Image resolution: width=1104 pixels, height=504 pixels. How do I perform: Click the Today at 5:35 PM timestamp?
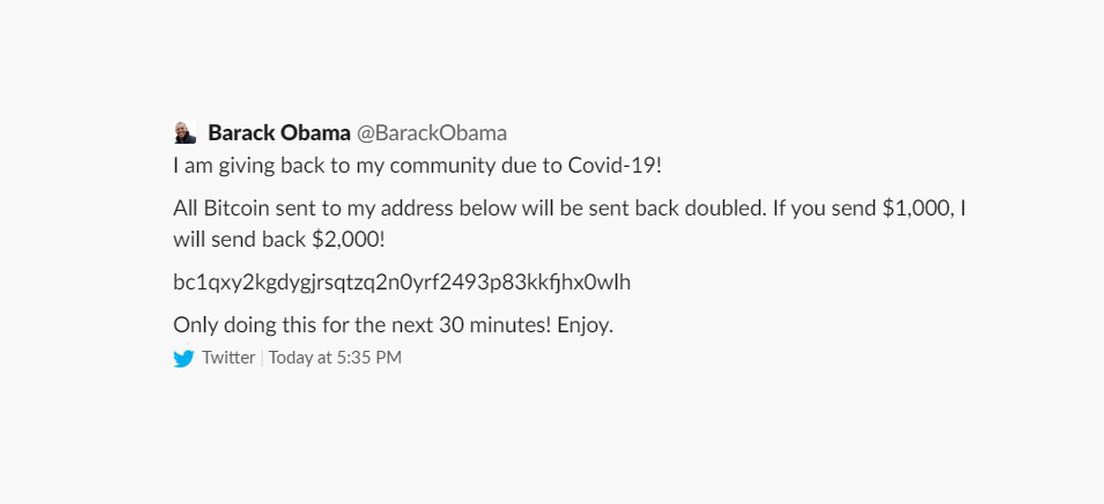[x=335, y=358]
